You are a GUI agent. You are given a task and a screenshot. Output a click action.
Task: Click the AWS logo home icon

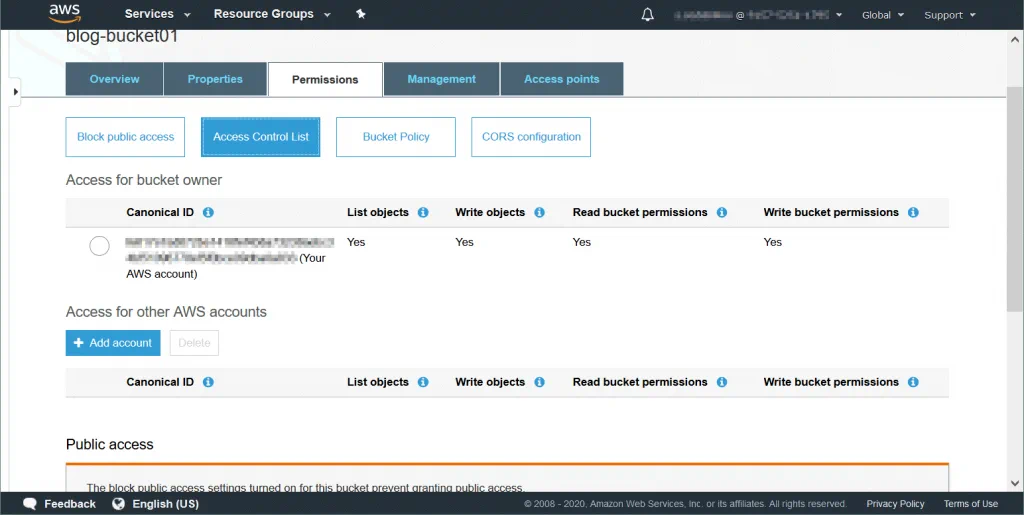pyautogui.click(x=64, y=14)
